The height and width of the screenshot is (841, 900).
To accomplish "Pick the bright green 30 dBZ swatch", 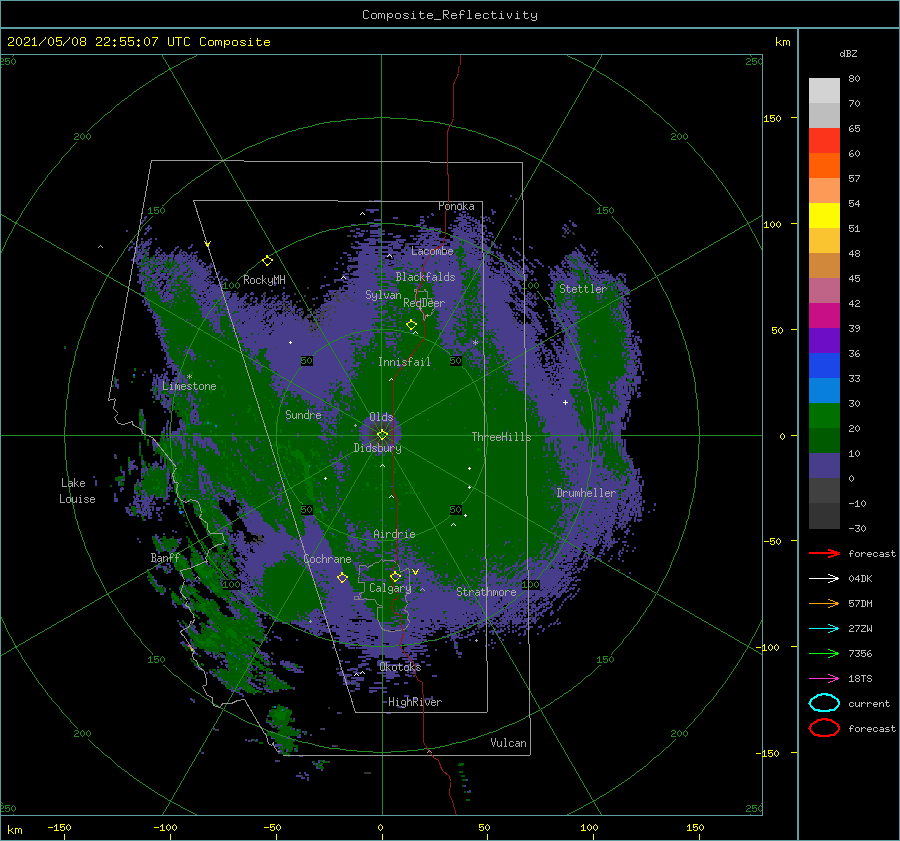I will pos(824,416).
